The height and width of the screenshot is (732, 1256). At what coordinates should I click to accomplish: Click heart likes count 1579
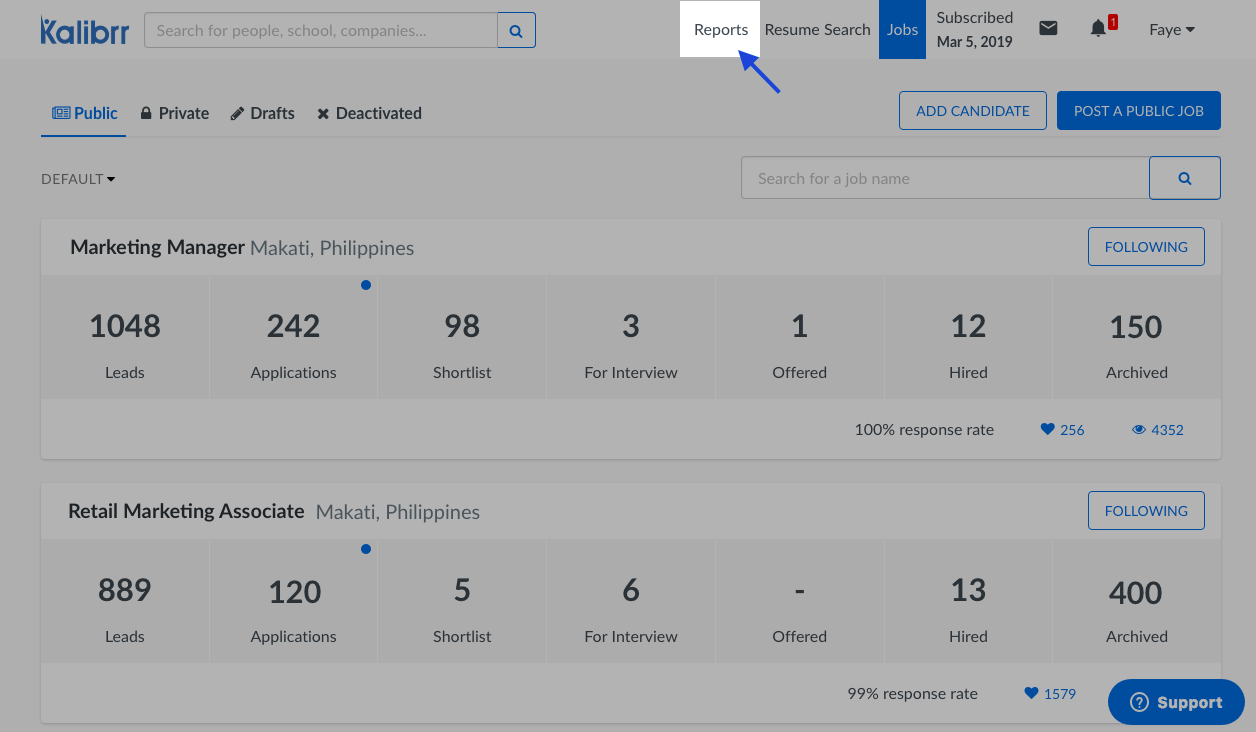click(1050, 694)
